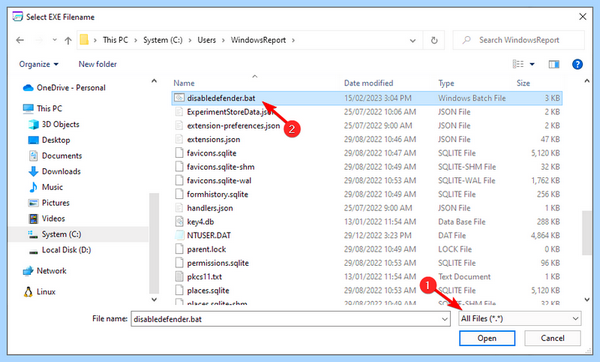Image resolution: width=600 pixels, height=362 pixels.
Task: Click the pkcs11.txt document icon
Action: tap(179, 276)
